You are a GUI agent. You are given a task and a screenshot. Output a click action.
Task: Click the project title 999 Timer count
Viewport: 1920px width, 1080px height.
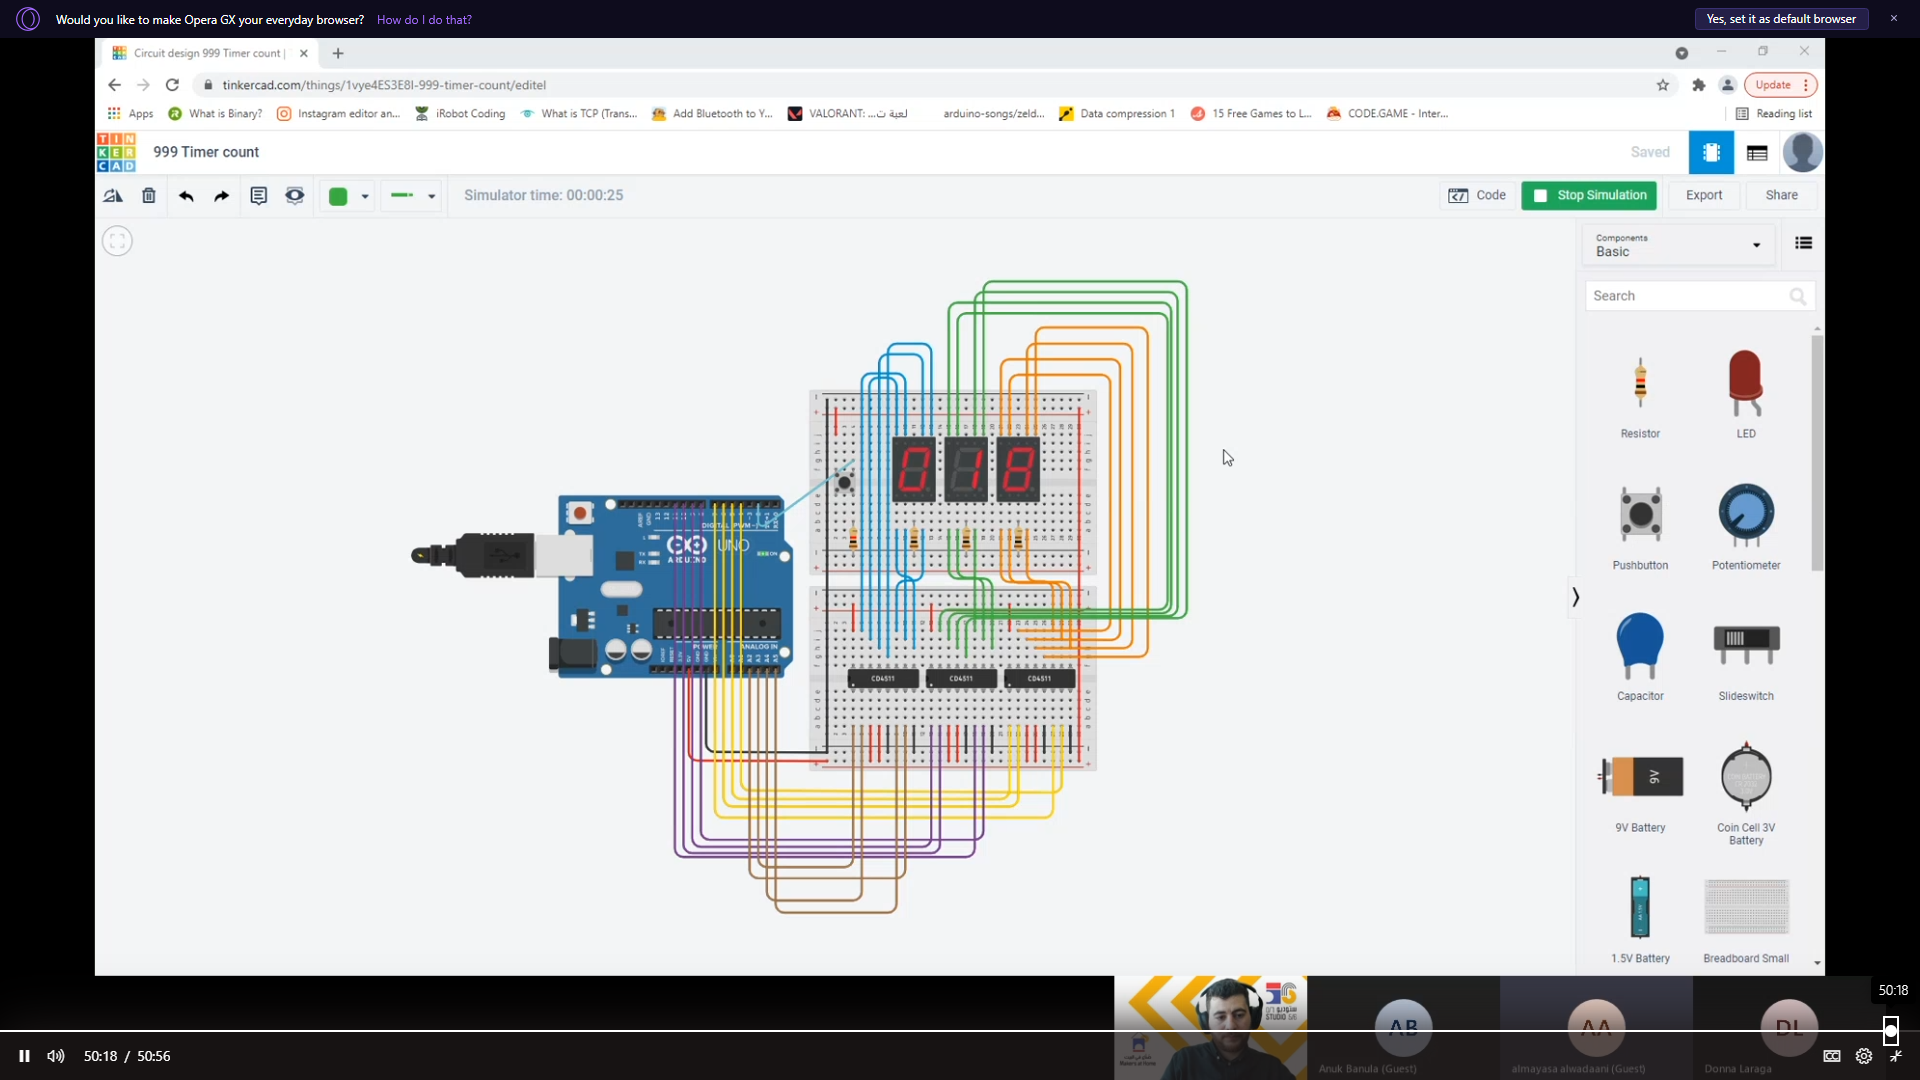[206, 152]
